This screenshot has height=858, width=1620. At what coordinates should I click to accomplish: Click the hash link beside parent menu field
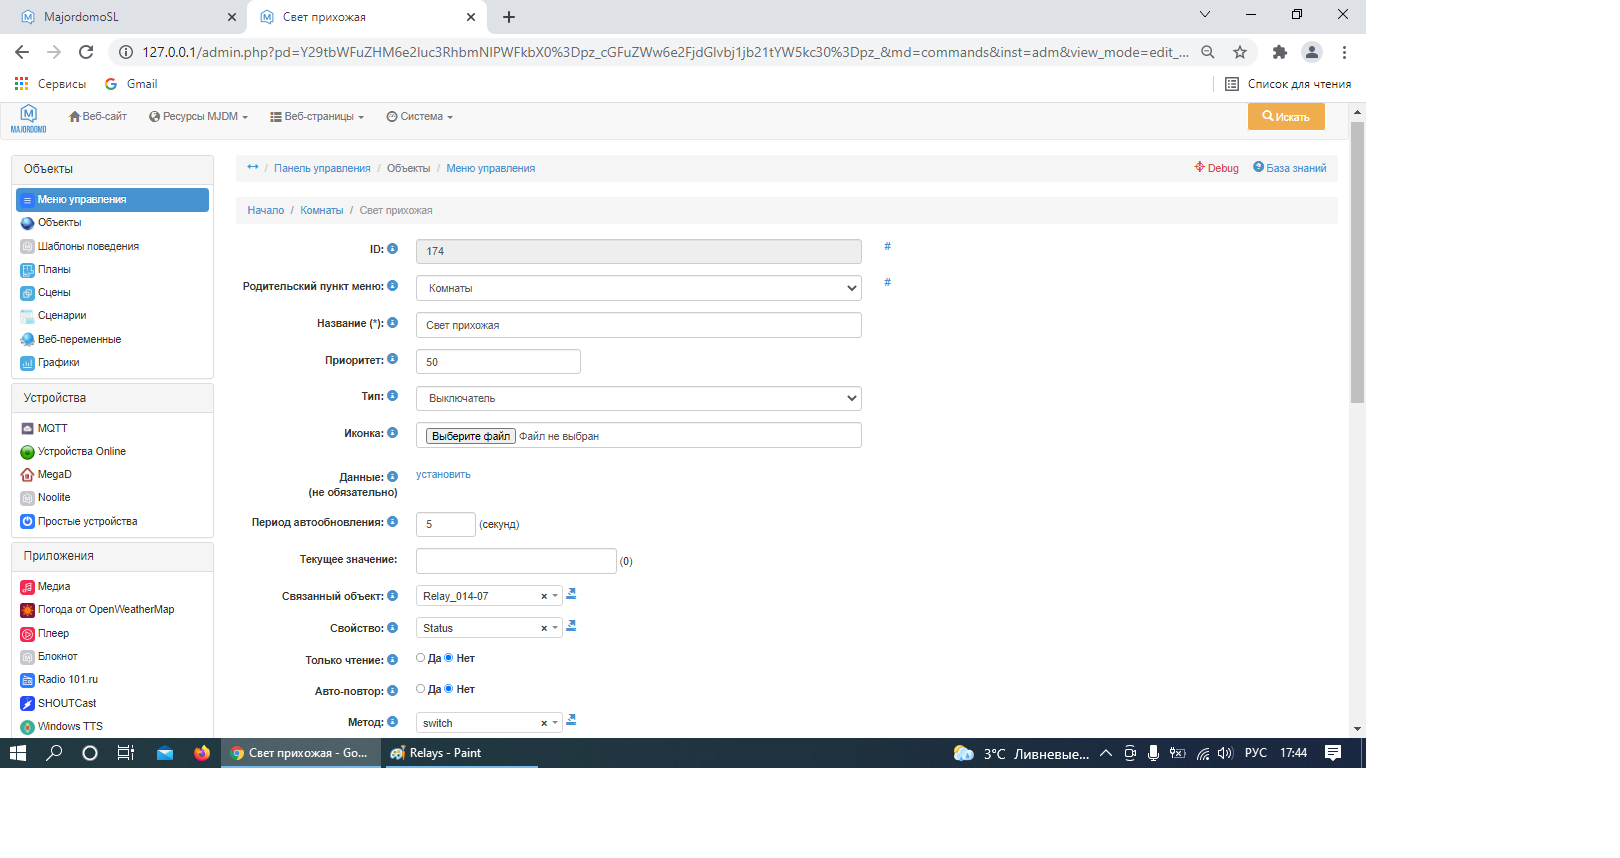[887, 282]
